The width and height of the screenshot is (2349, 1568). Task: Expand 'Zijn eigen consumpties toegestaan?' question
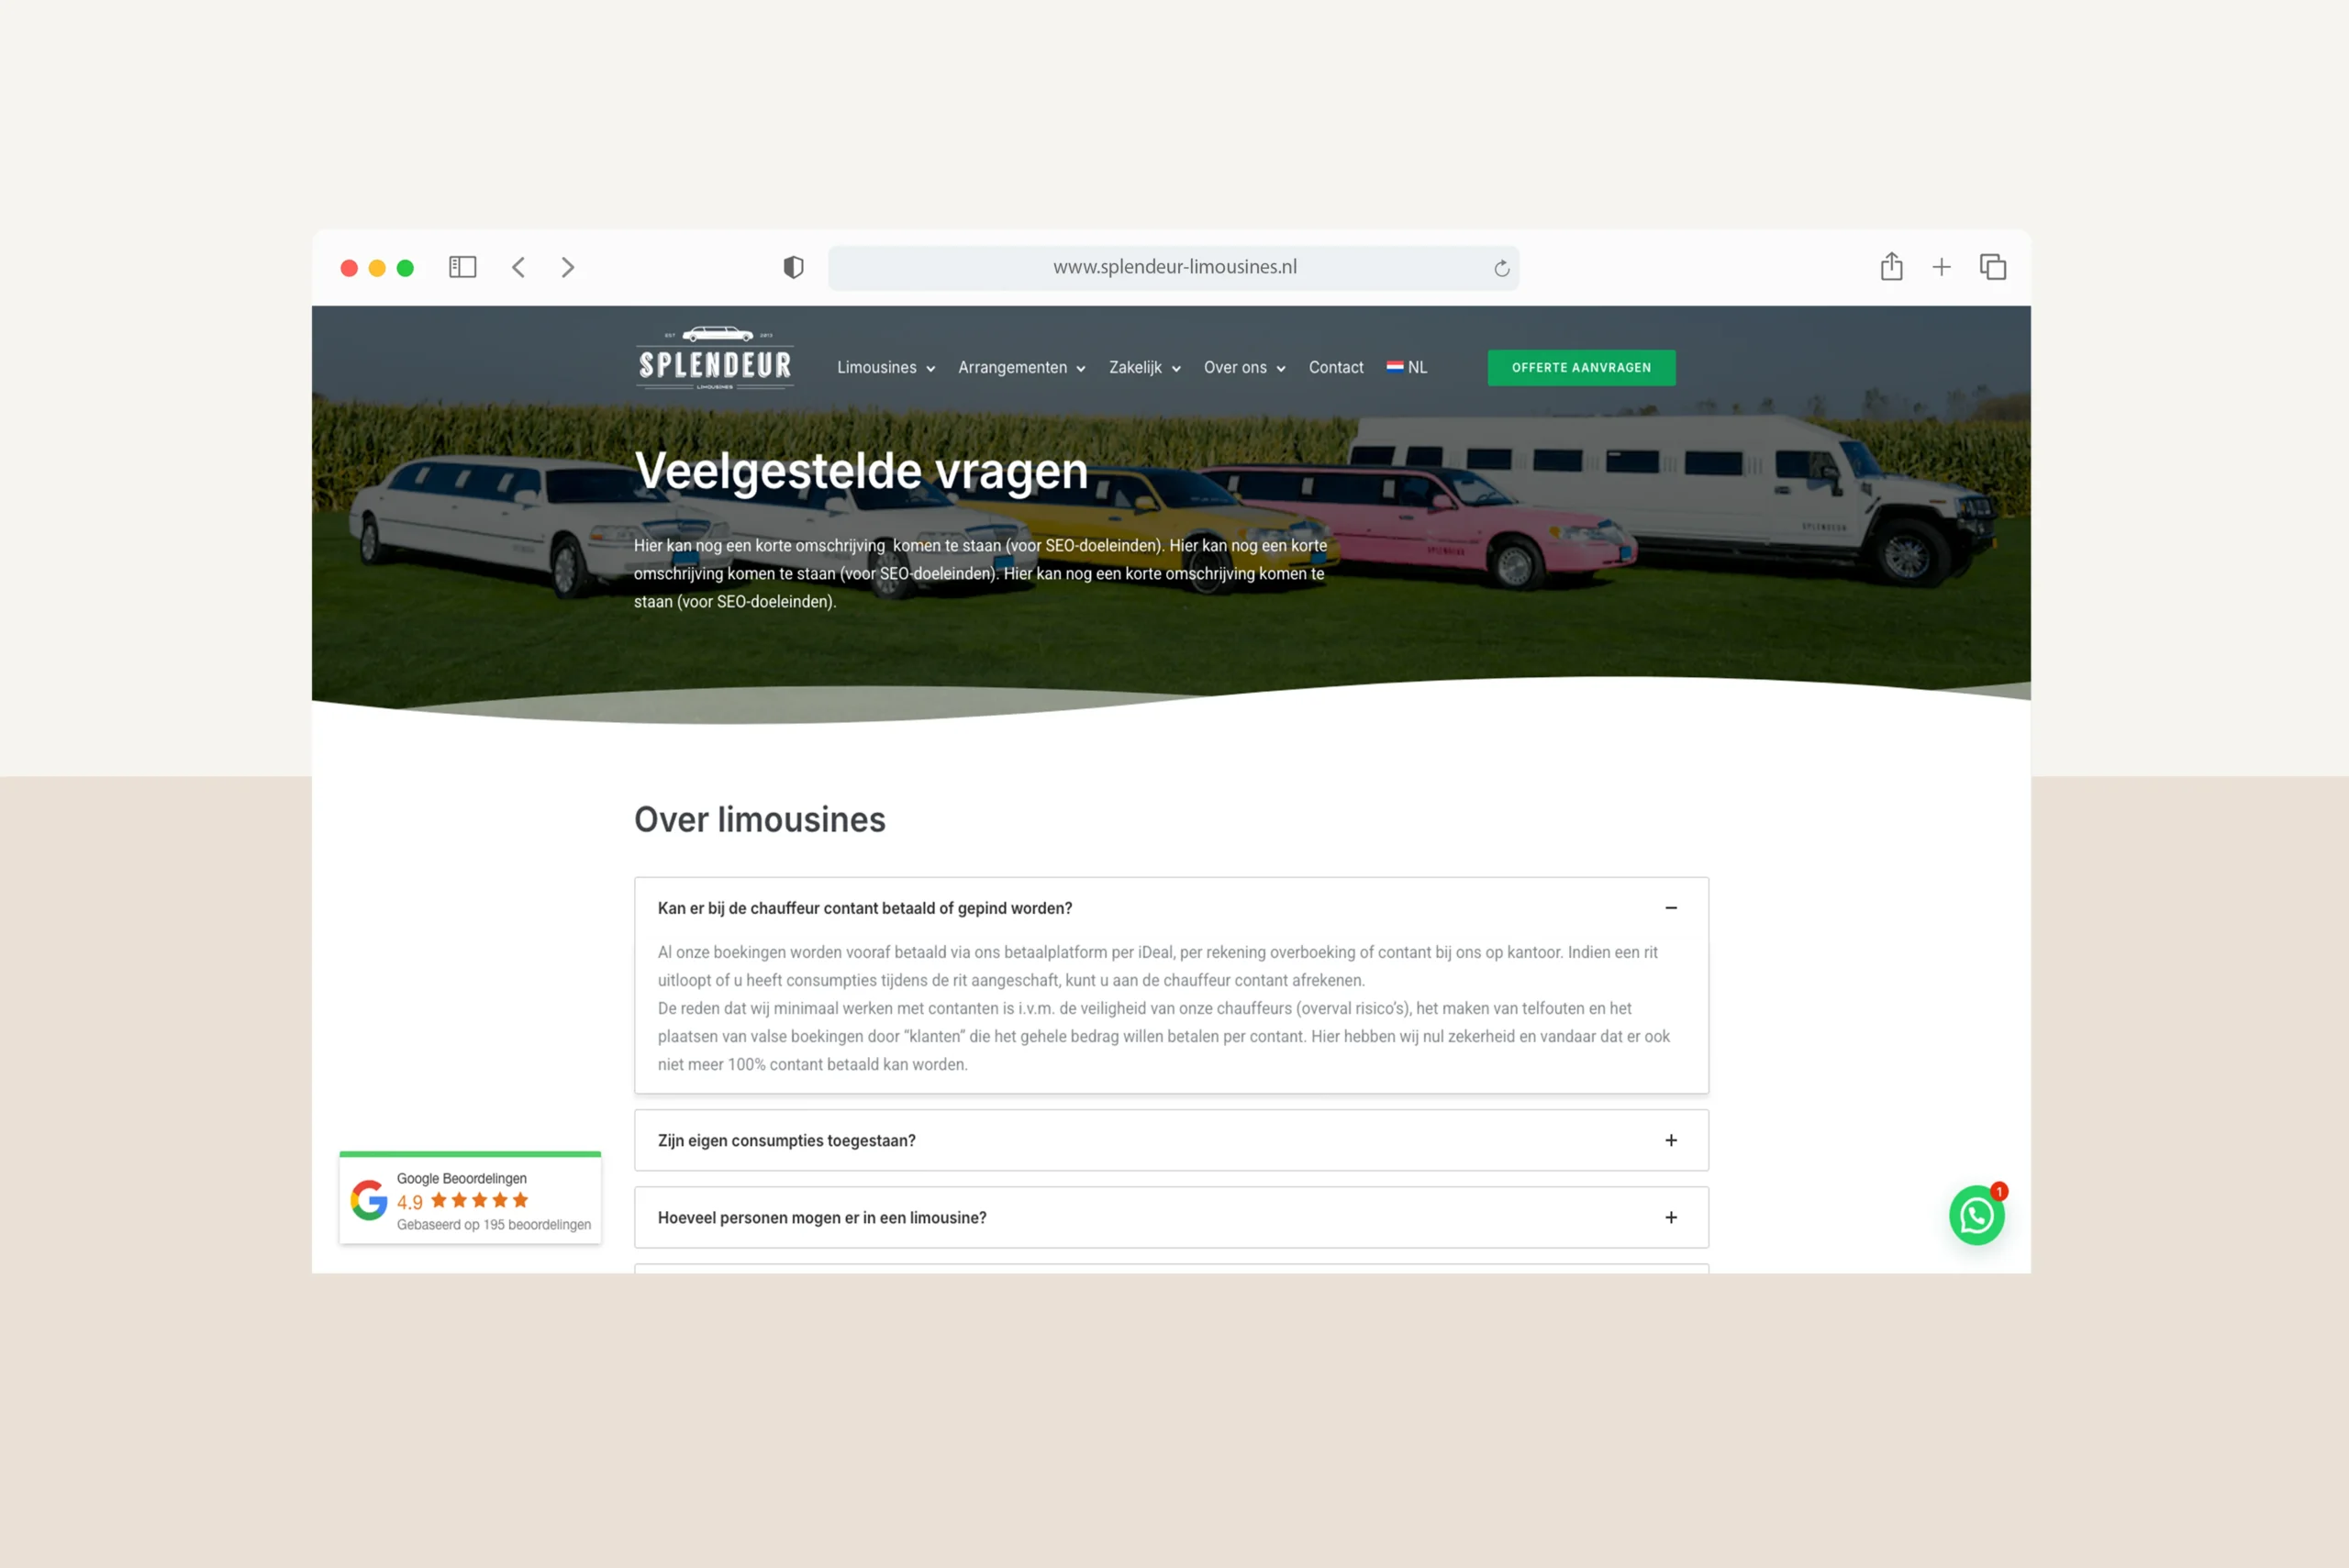[x=1670, y=1140]
